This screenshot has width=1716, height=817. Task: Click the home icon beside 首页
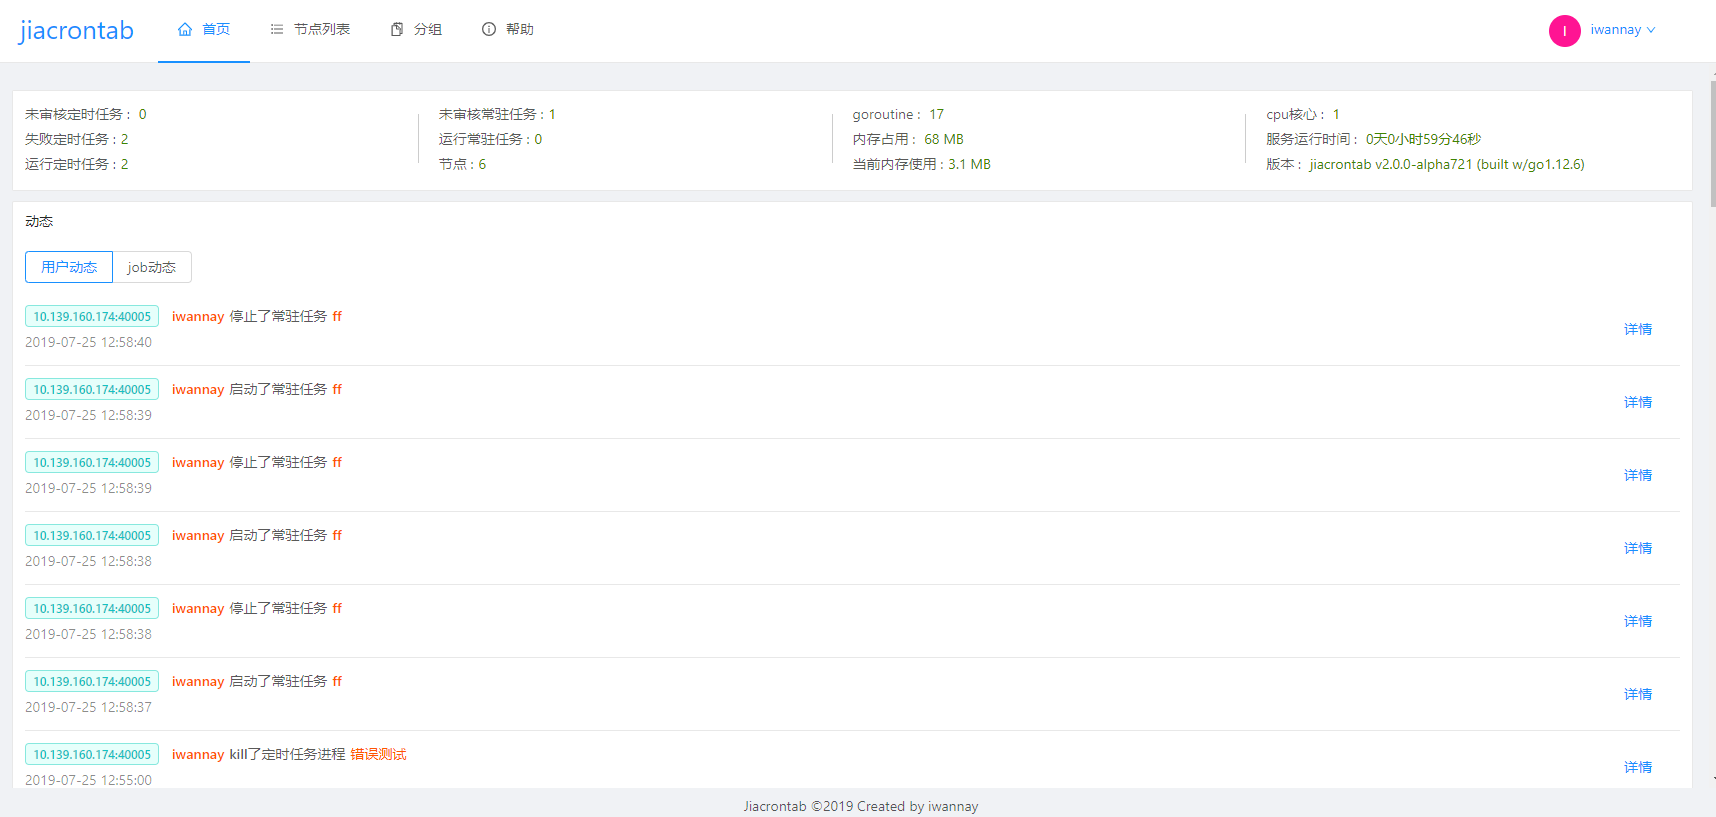(185, 30)
